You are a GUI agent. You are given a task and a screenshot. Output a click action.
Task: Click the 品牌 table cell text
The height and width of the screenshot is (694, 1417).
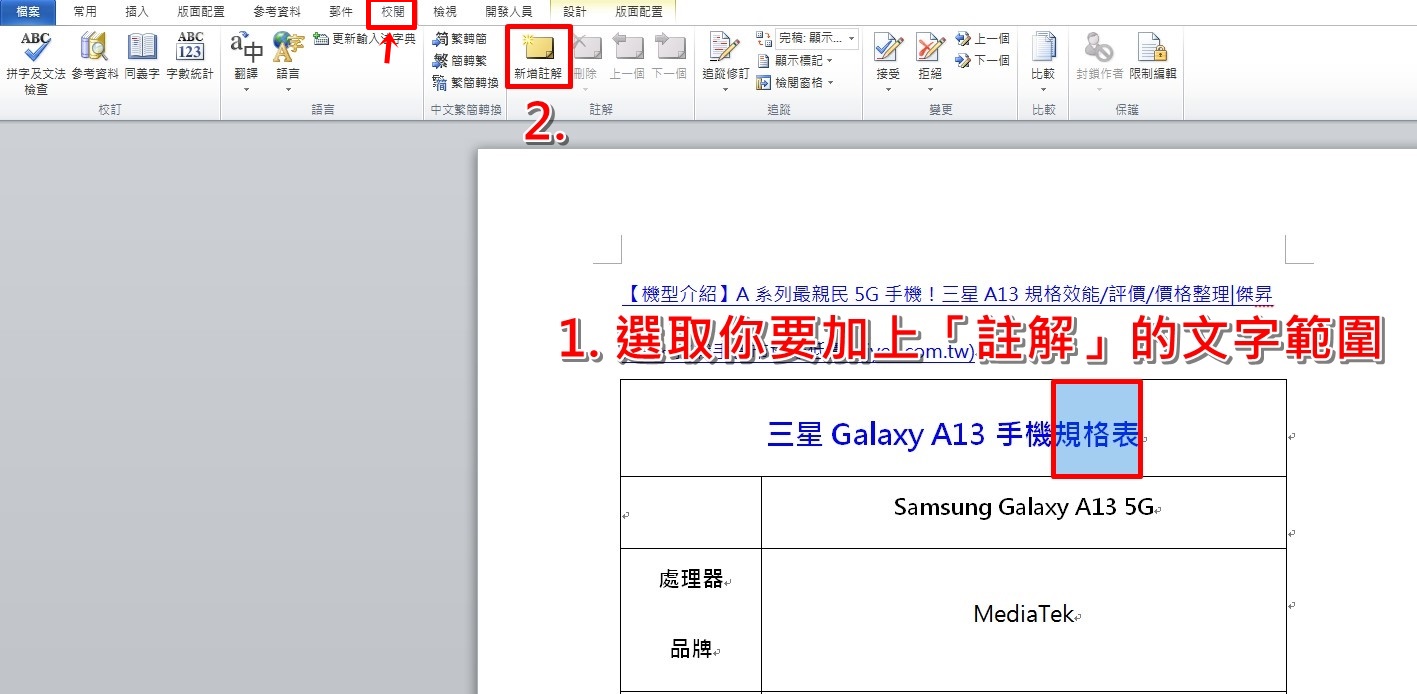point(690,649)
